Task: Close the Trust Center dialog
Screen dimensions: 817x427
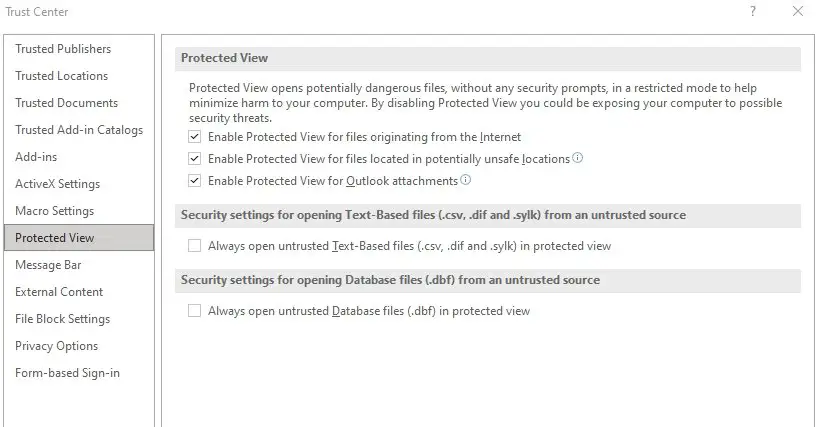Action: 798,11
